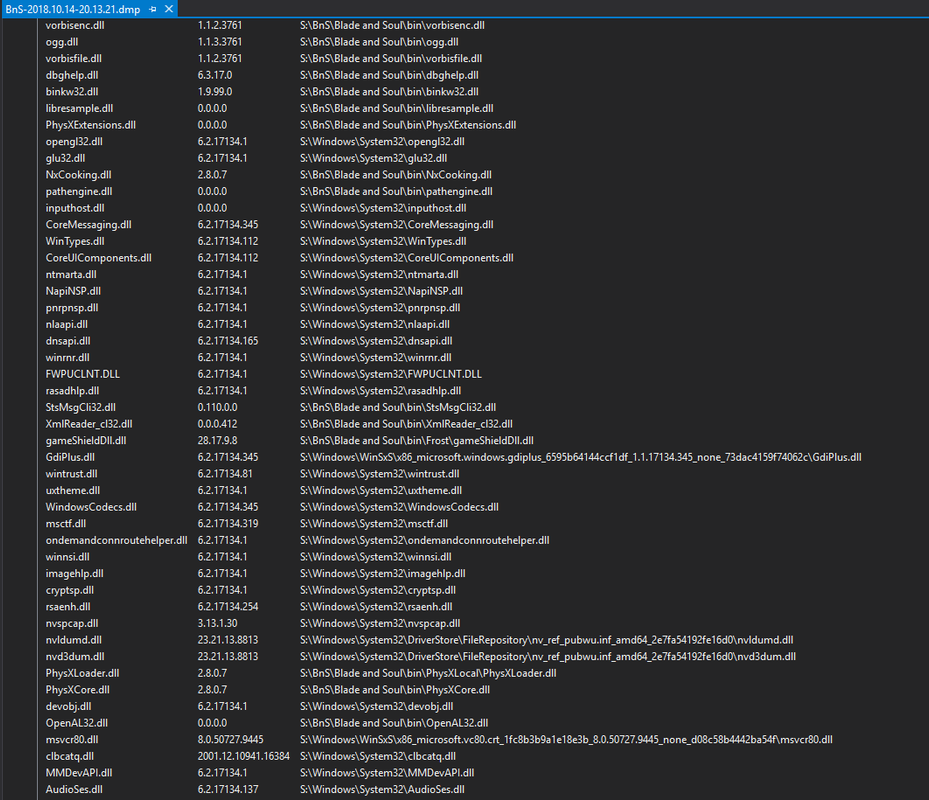Screen dimensions: 929x800
Task: Click libresample.dll module name
Action: click(x=79, y=108)
